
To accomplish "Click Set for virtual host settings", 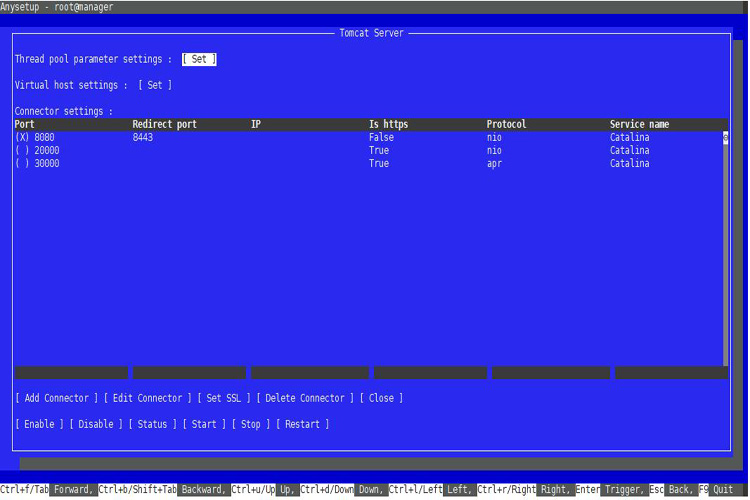I will [x=155, y=85].
